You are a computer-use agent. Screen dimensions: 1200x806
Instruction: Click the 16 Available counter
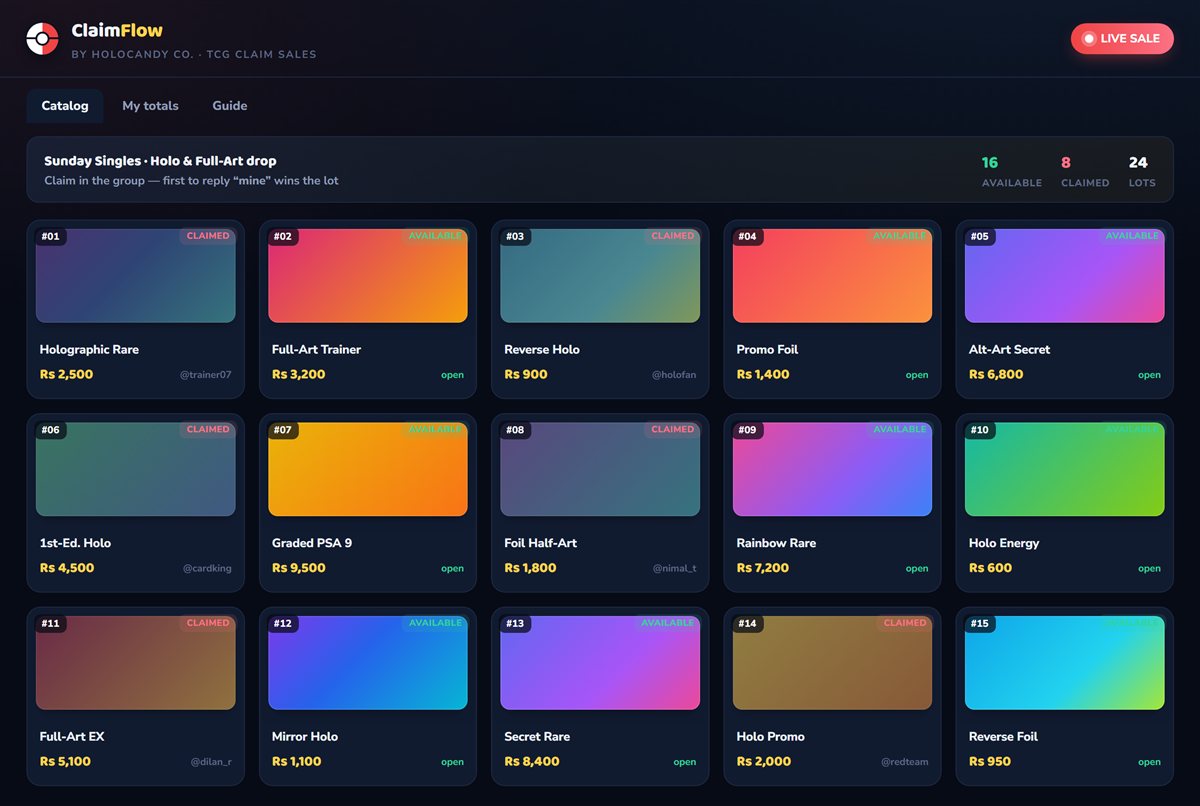click(x=1012, y=171)
